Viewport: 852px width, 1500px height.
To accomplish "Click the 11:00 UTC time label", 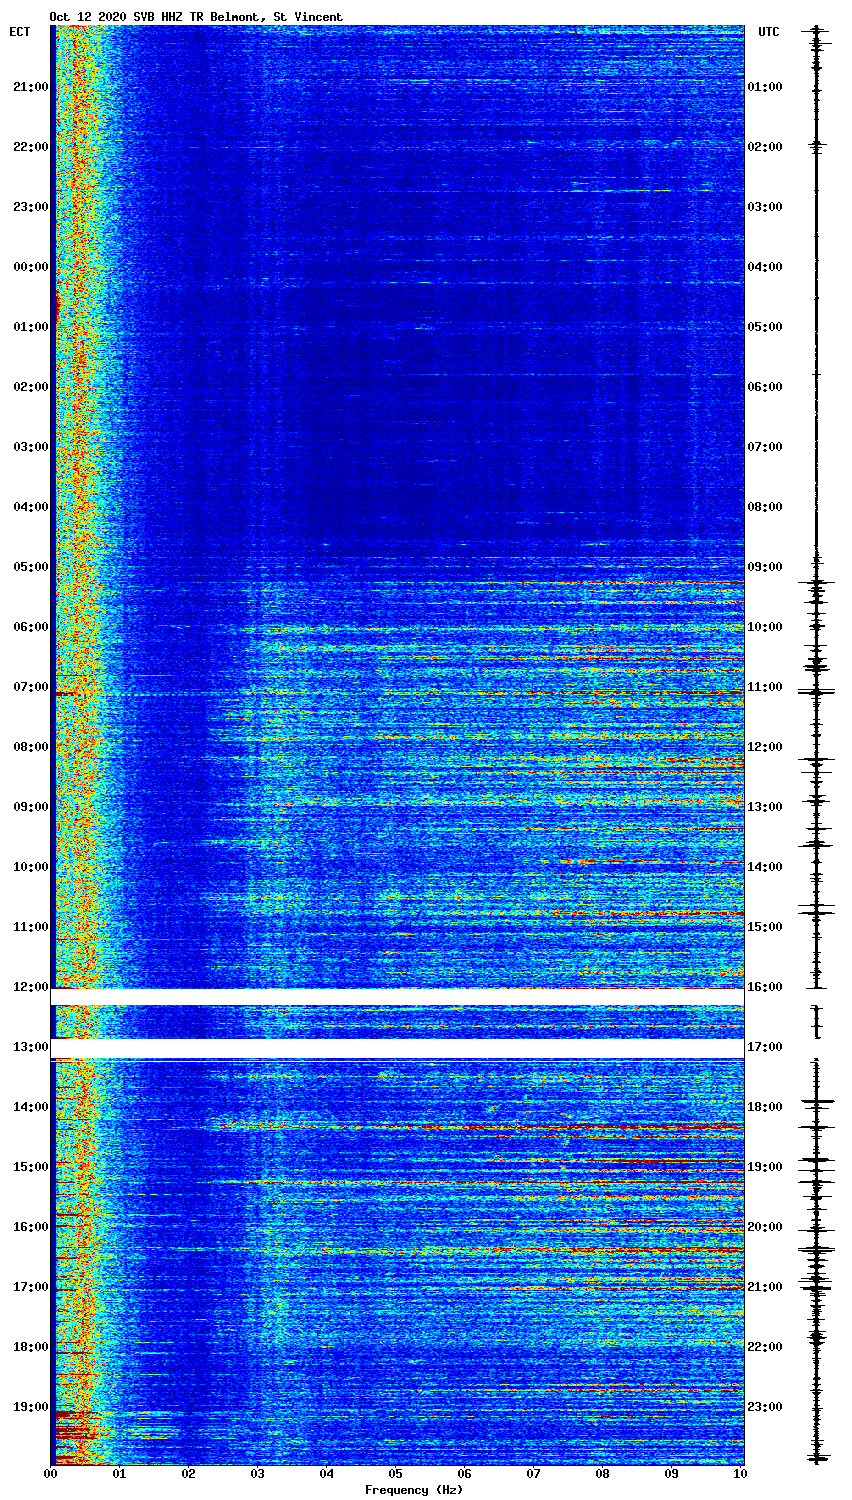I will 765,687.
